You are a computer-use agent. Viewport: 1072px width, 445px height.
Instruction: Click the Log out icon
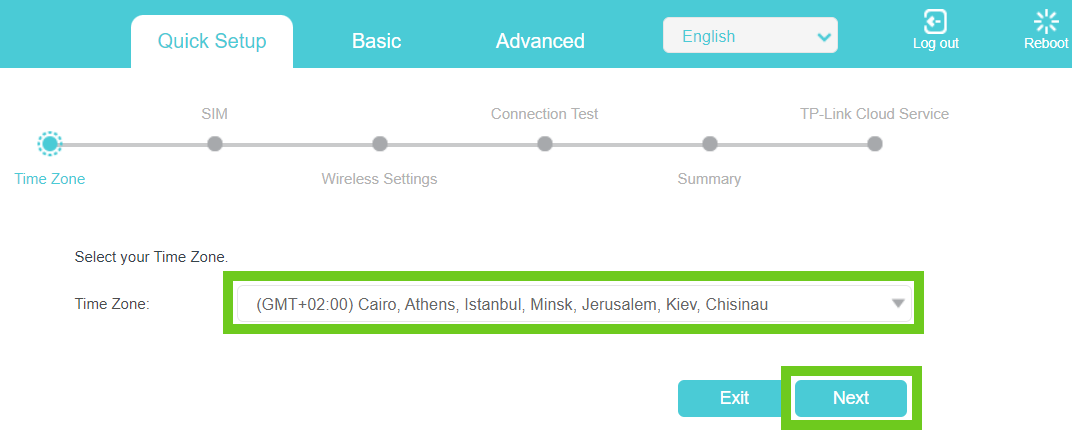[935, 21]
